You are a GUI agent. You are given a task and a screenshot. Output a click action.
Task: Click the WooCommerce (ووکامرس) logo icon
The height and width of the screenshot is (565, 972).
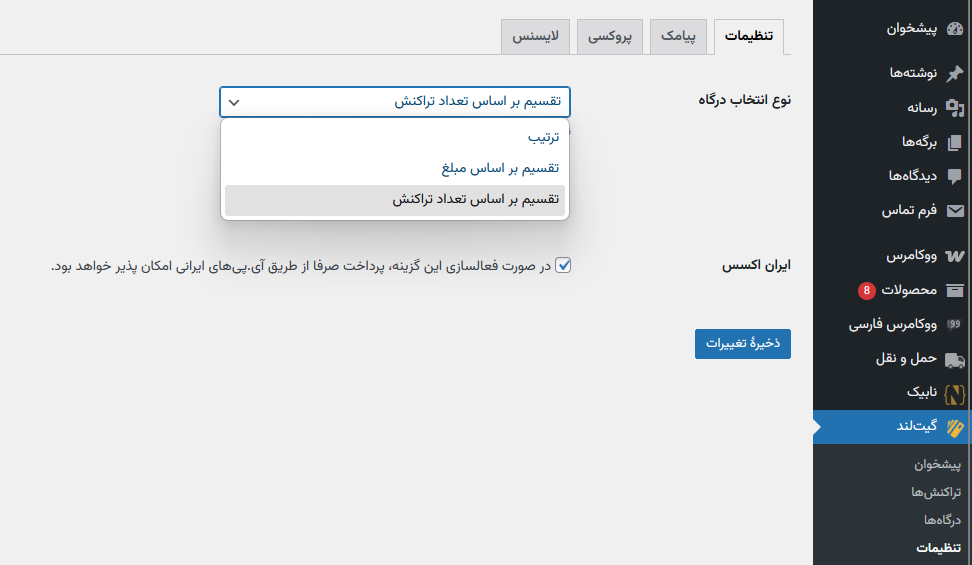(954, 256)
